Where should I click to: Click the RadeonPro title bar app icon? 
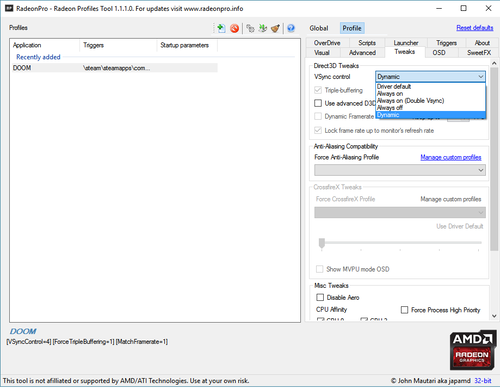pos(9,8)
